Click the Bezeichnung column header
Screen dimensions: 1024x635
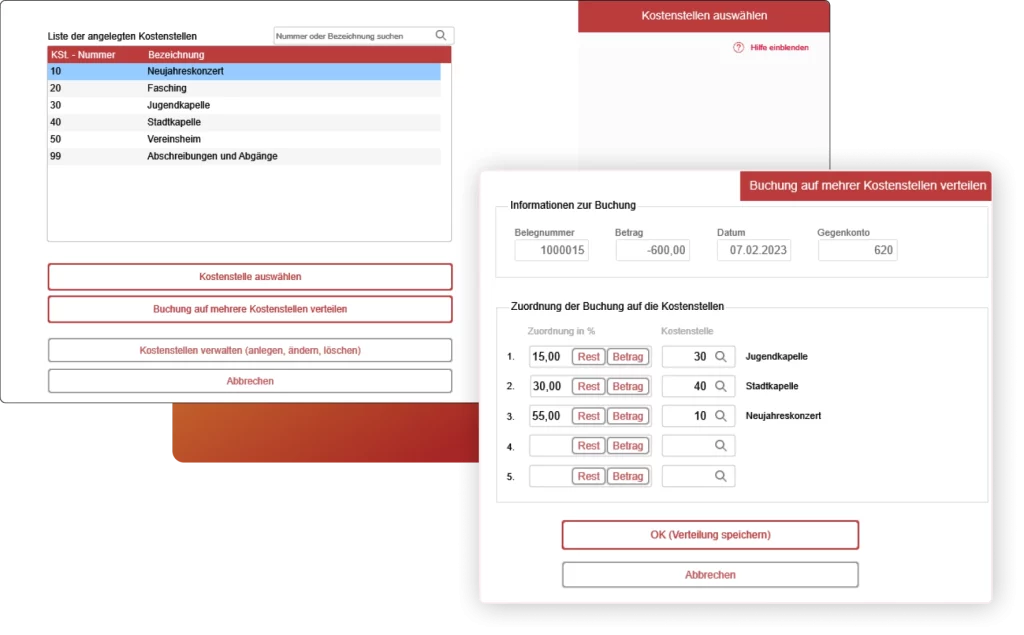(176, 55)
